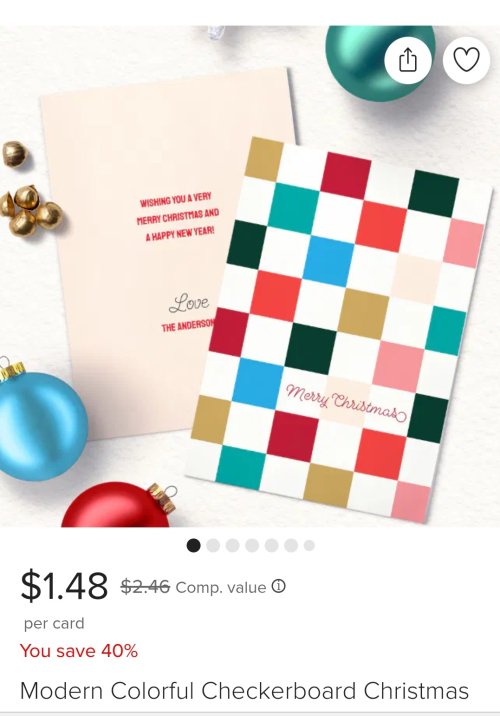
Task: Open the Modern Colorful Checkerboard Christmas title
Action: 244,691
